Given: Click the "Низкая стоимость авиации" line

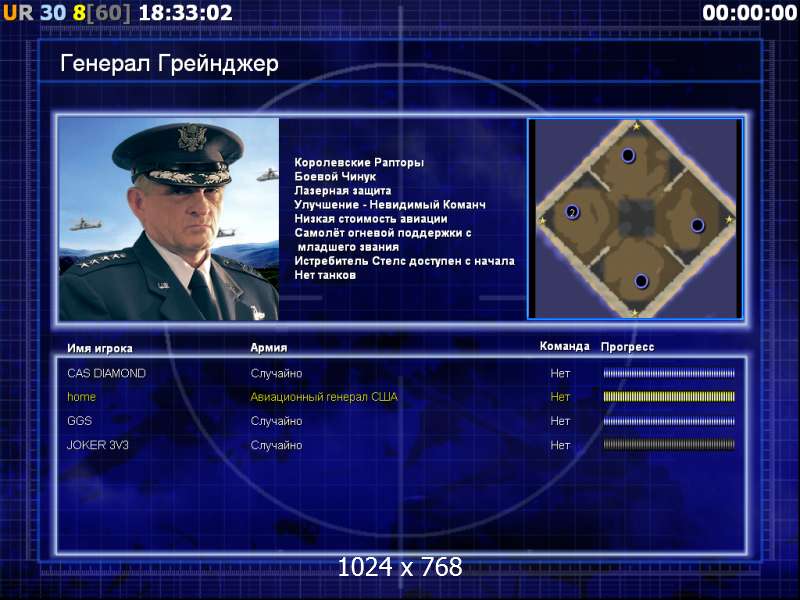Looking at the screenshot, I should coord(371,218).
